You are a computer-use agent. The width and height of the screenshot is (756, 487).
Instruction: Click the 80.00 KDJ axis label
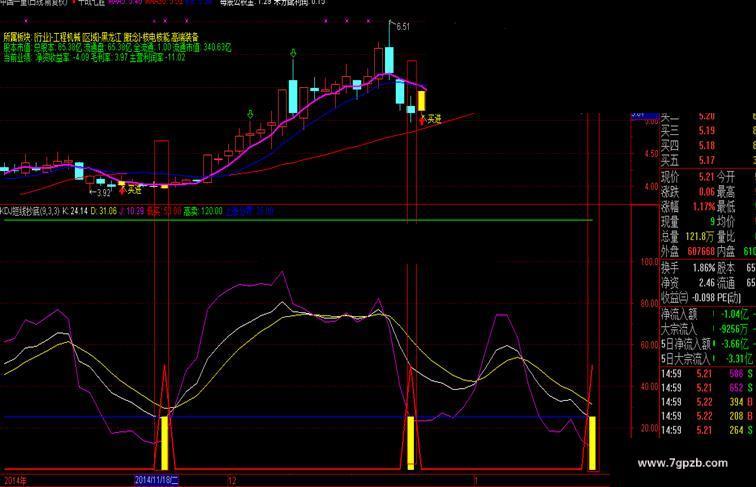click(x=650, y=303)
